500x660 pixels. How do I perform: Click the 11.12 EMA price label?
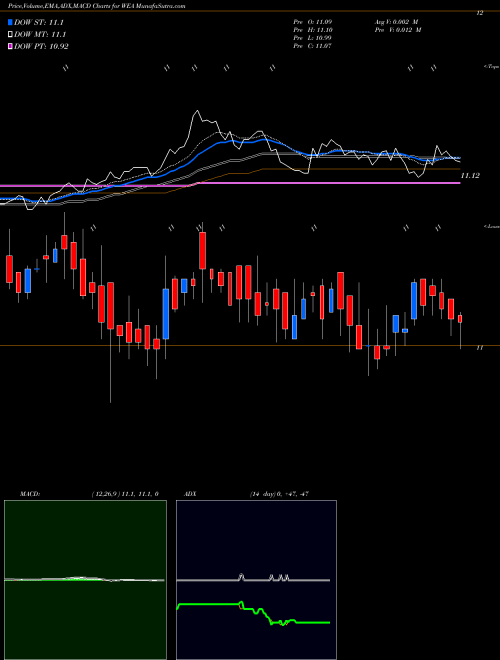(x=470, y=176)
